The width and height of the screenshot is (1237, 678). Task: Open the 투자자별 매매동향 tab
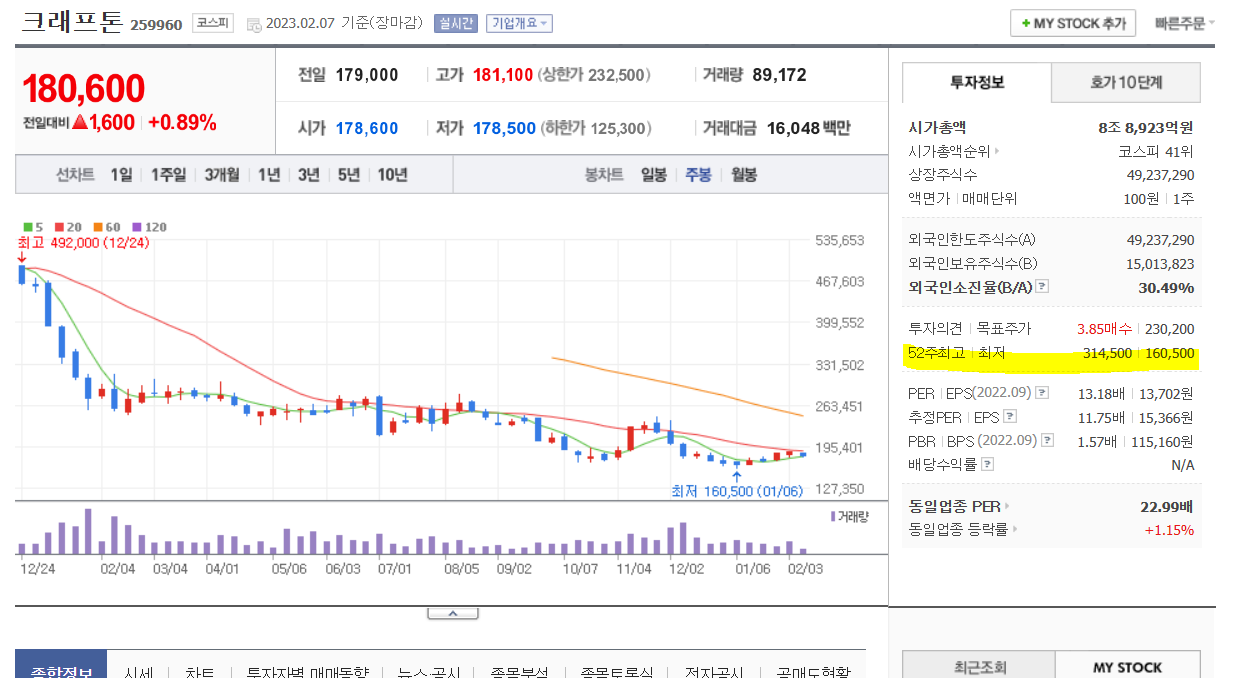pos(307,671)
